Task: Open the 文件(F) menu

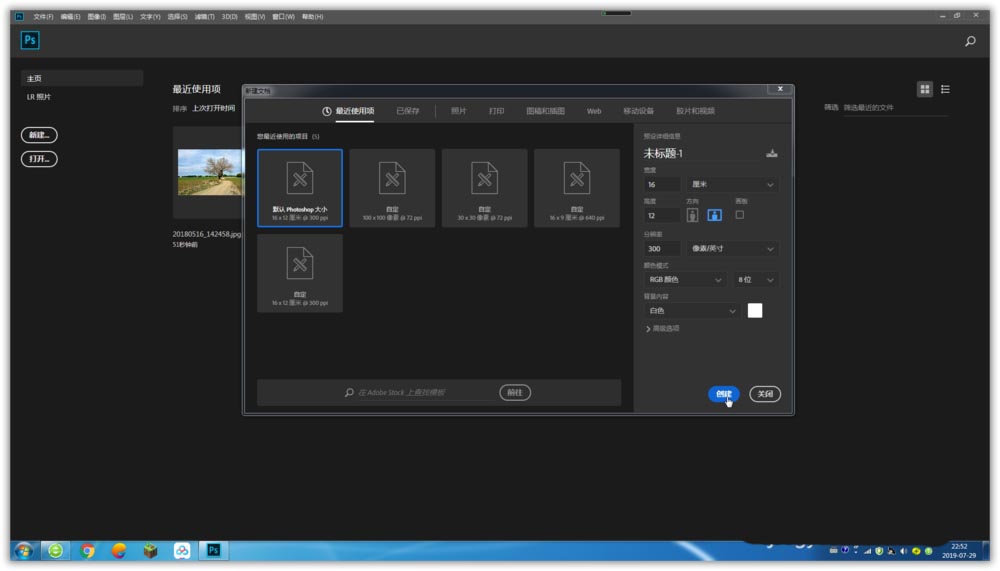Action: 43,17
